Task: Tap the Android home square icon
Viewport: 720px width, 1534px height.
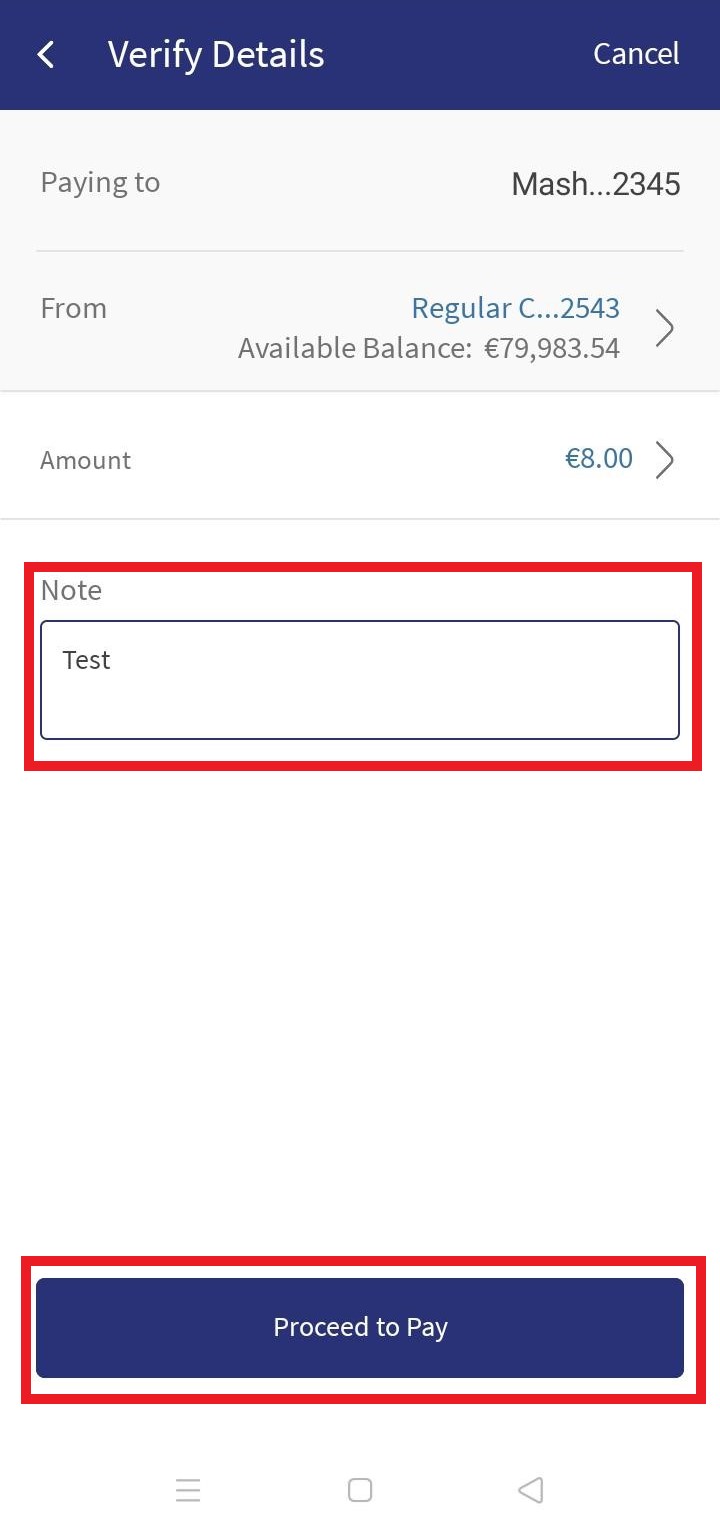Action: 360,1490
